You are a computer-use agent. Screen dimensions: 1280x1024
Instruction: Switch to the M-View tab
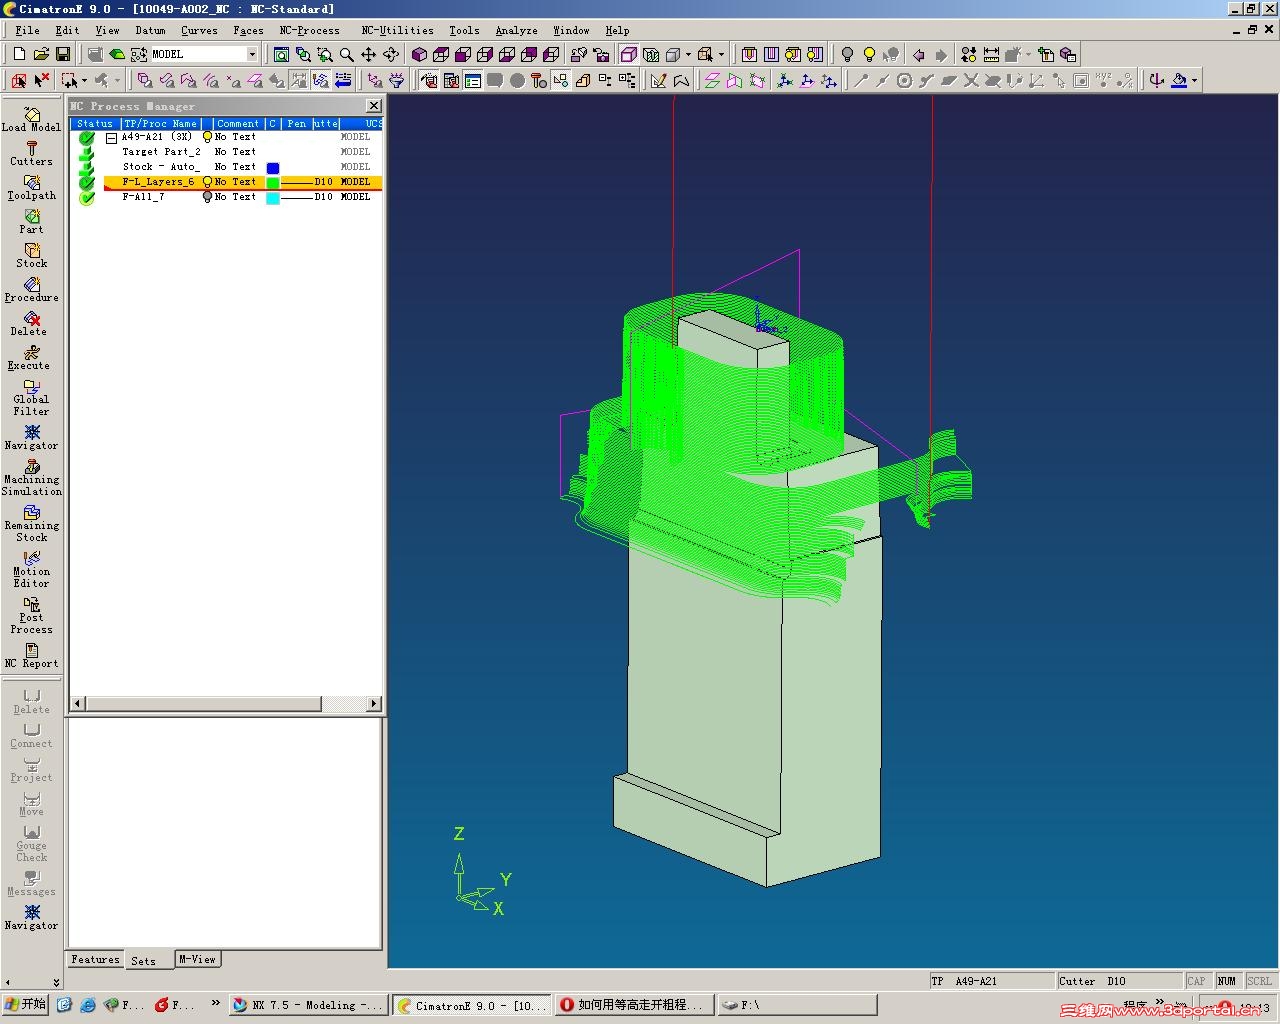(197, 959)
